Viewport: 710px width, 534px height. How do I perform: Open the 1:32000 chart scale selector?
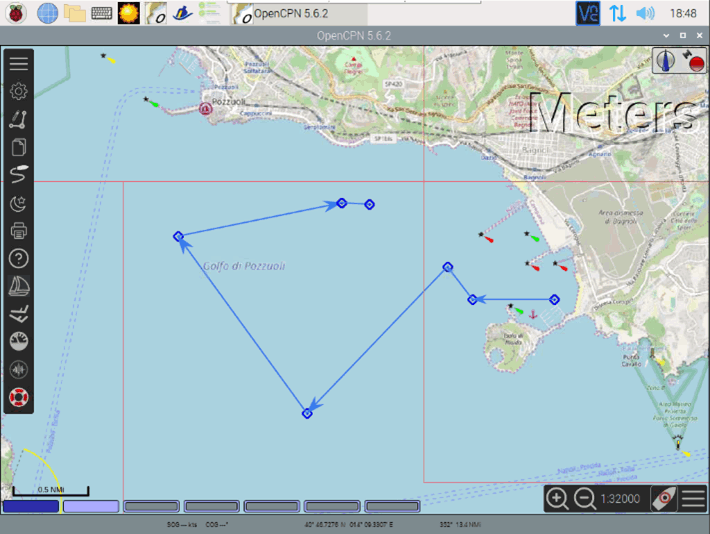pyautogui.click(x=621, y=498)
